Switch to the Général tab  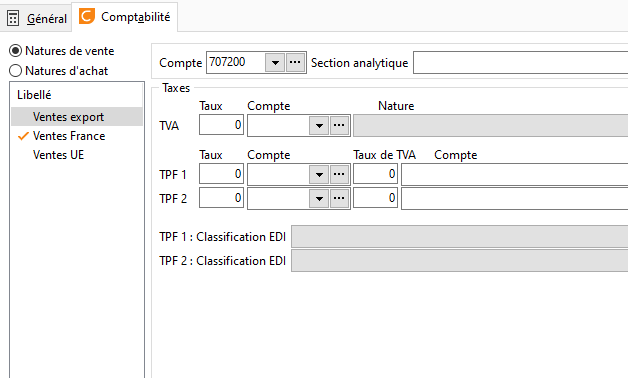tap(36, 18)
